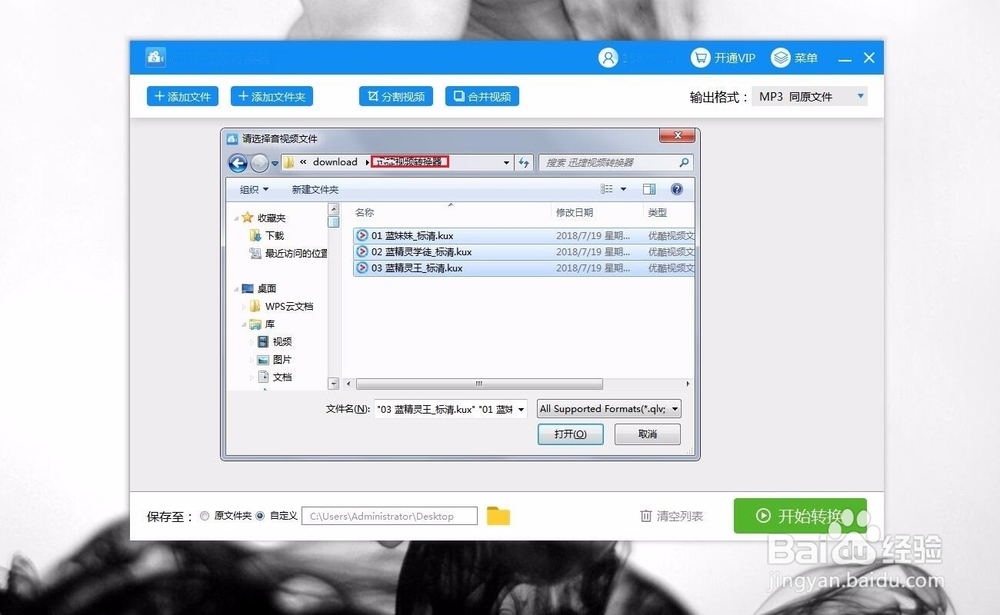Select the 自定义 save location option
The image size is (1000, 615).
click(x=259, y=515)
